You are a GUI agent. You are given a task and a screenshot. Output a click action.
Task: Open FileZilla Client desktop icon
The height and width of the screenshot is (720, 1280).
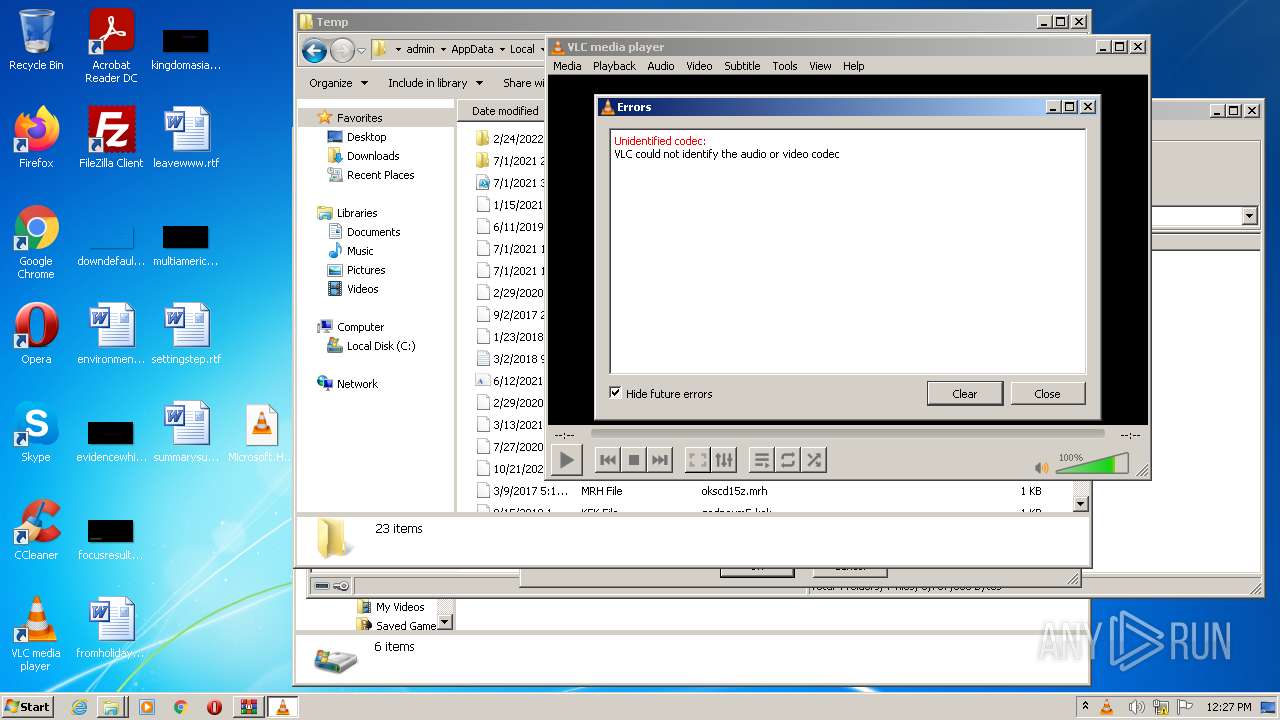[x=111, y=137]
